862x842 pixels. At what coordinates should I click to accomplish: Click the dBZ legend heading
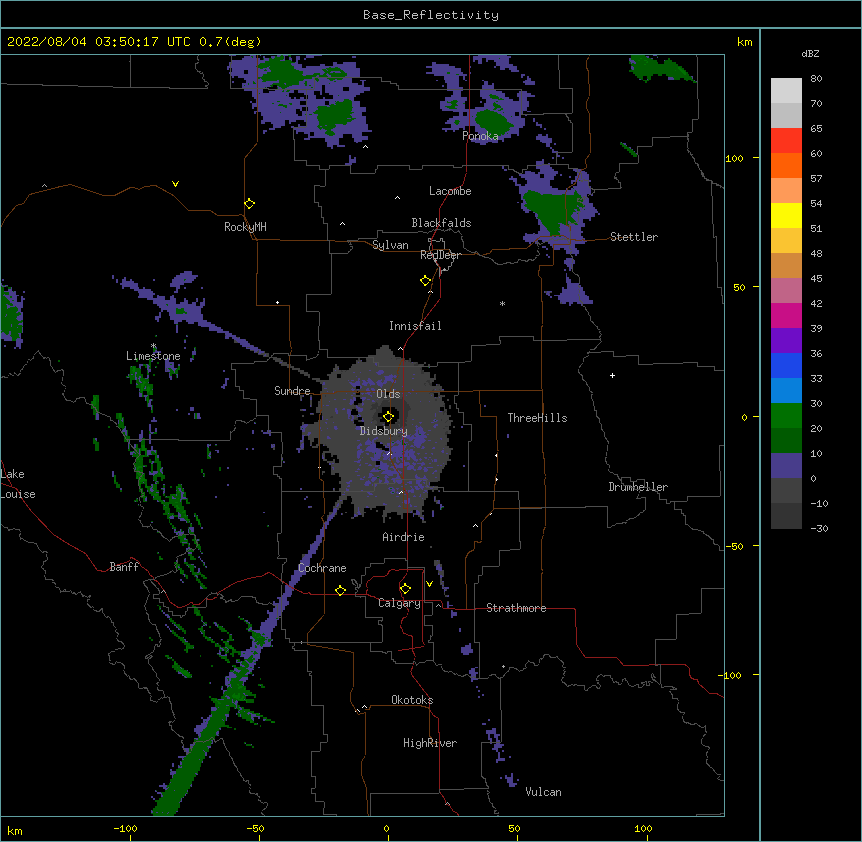[x=810, y=54]
